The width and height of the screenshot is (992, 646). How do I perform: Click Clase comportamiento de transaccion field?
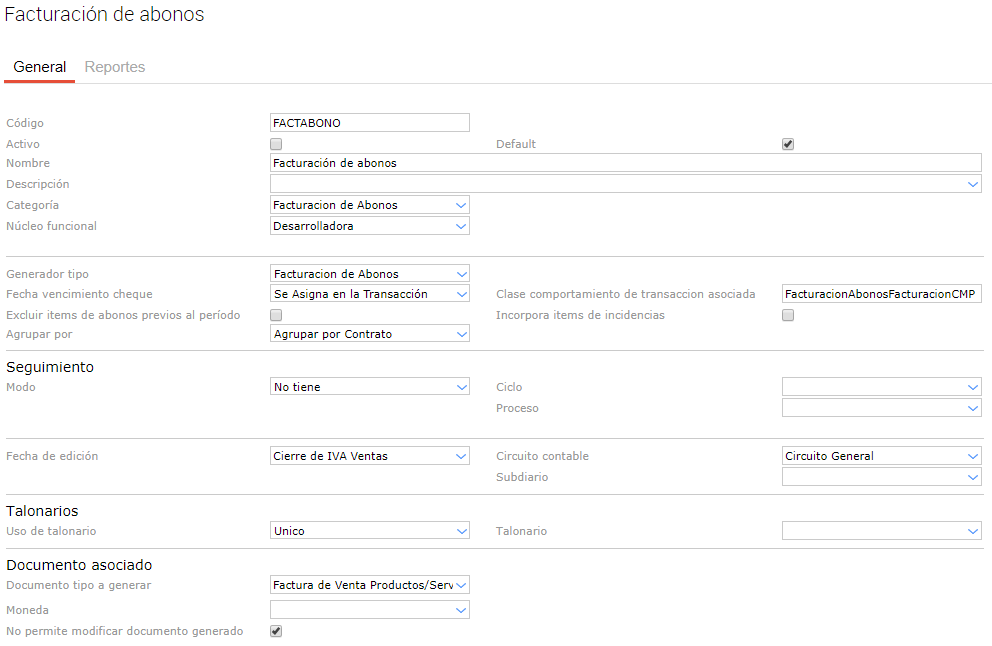(881, 294)
